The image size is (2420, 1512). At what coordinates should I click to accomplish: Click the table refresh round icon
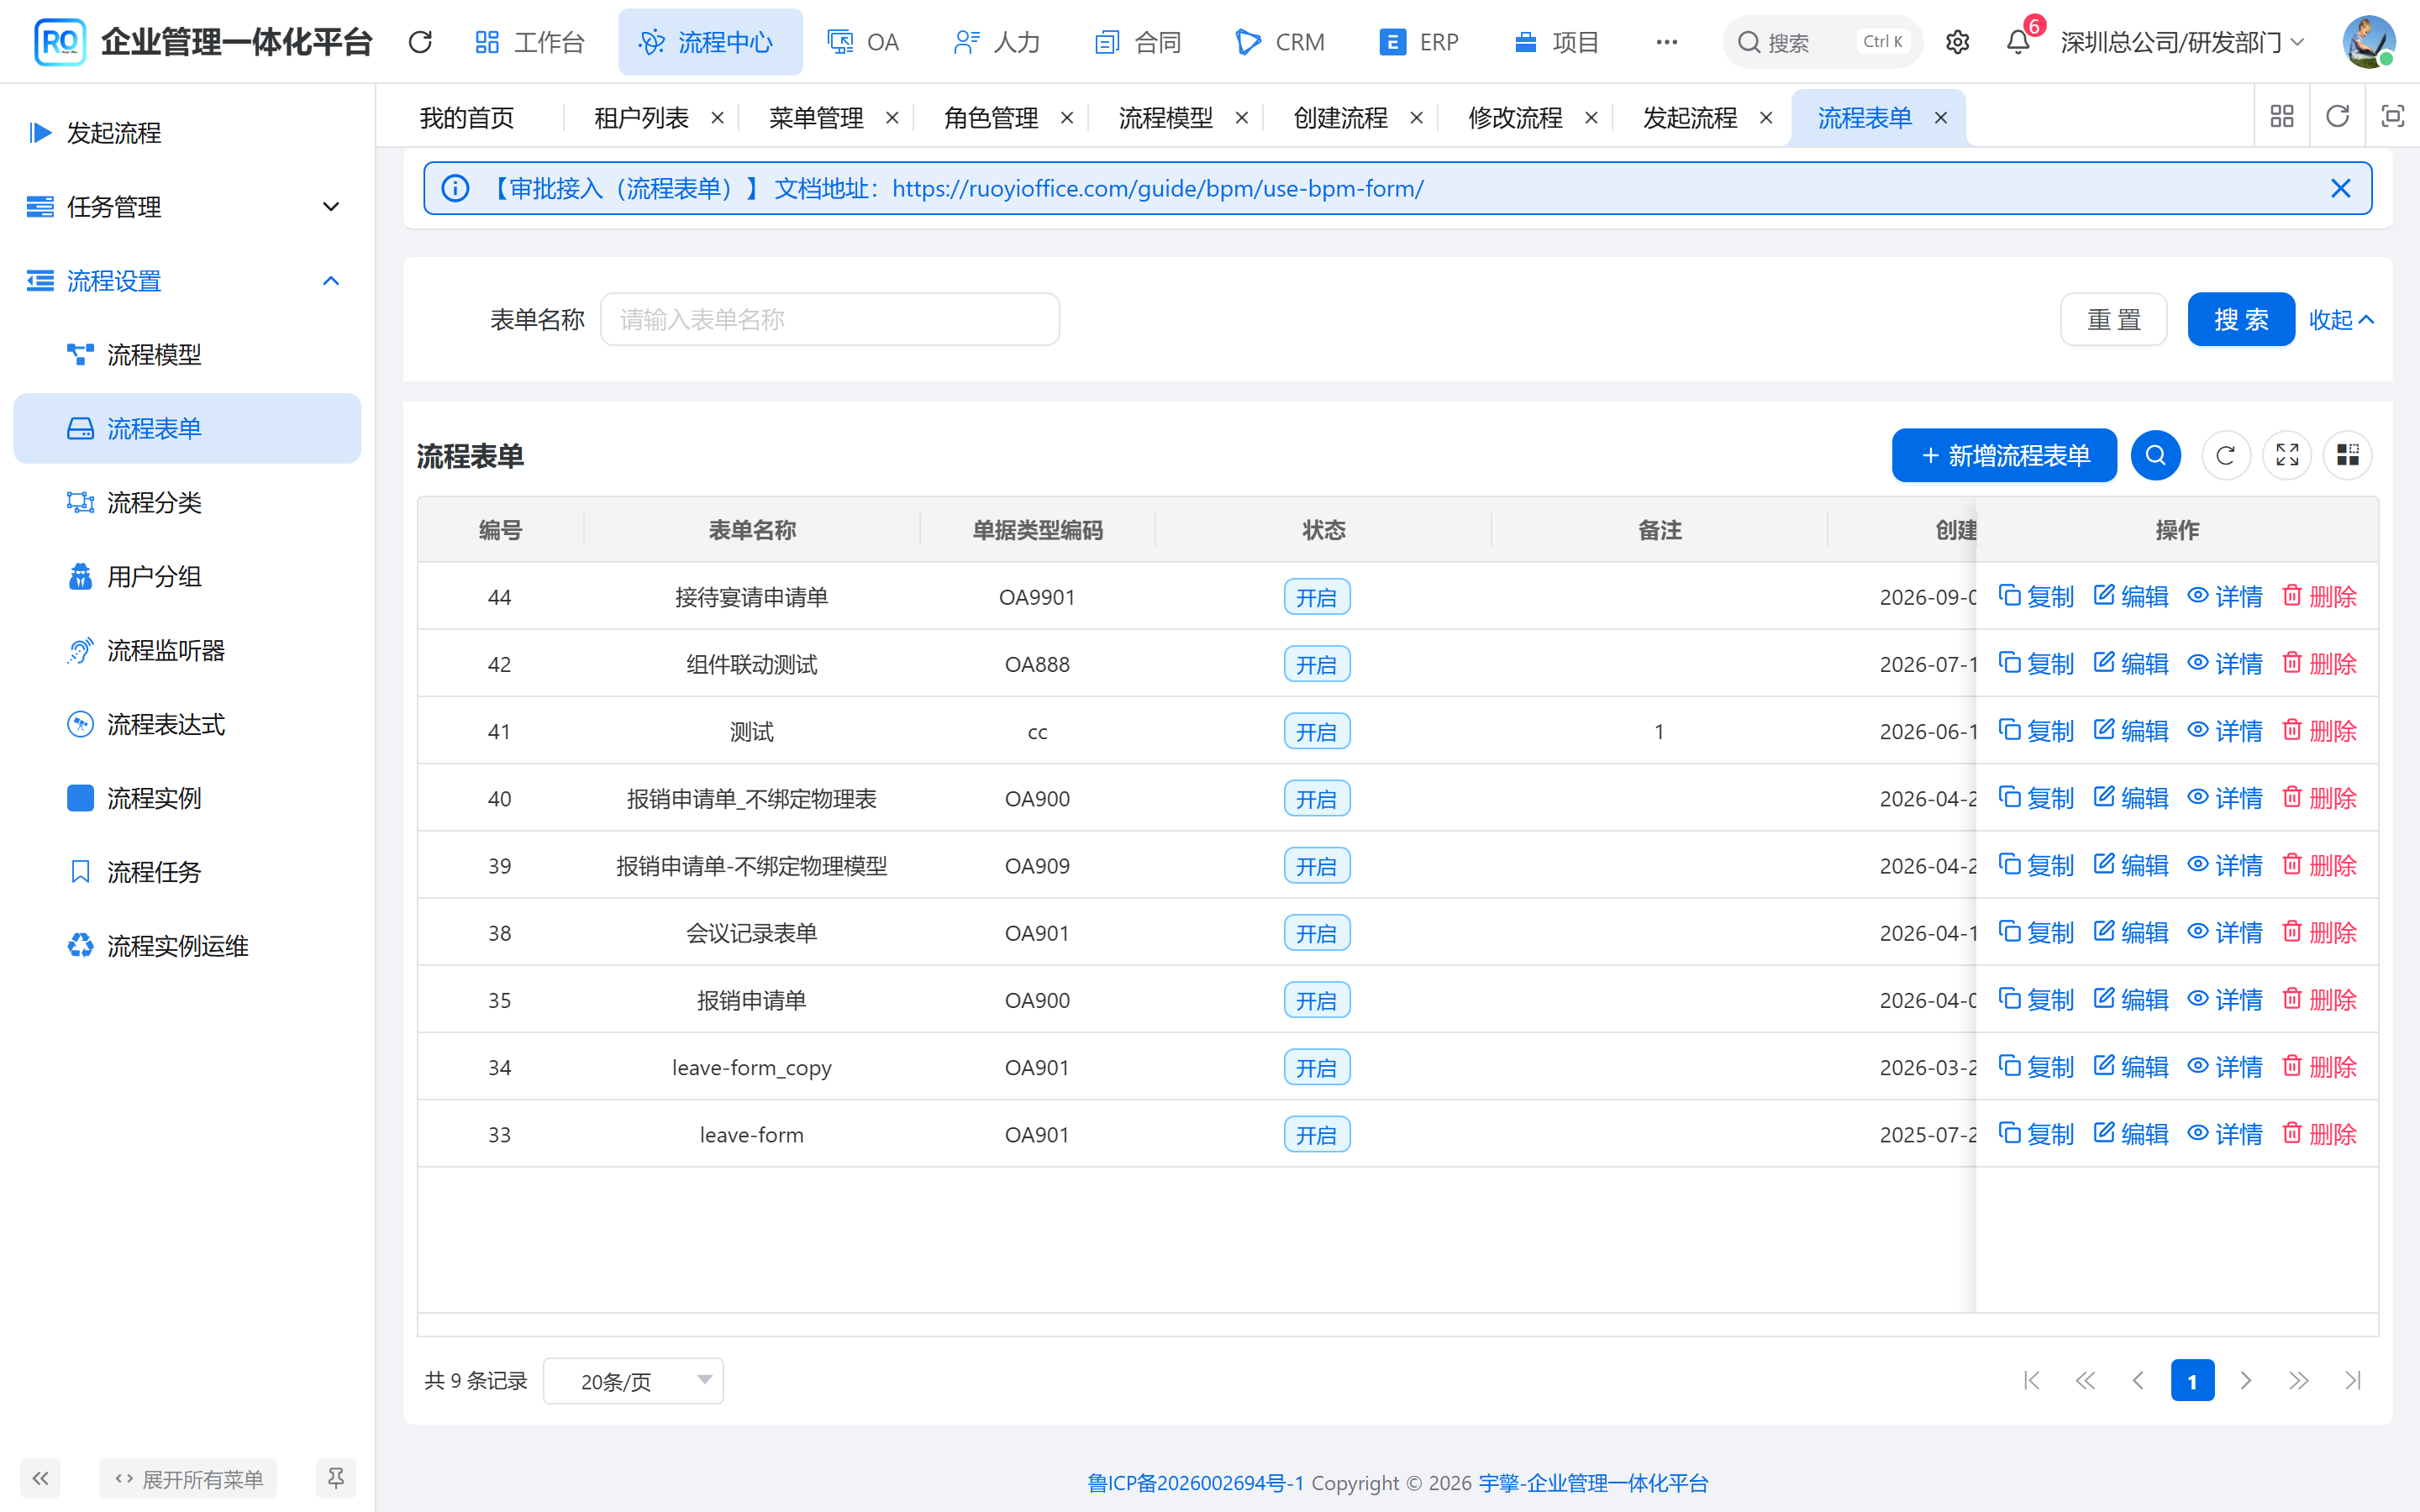(x=2225, y=455)
